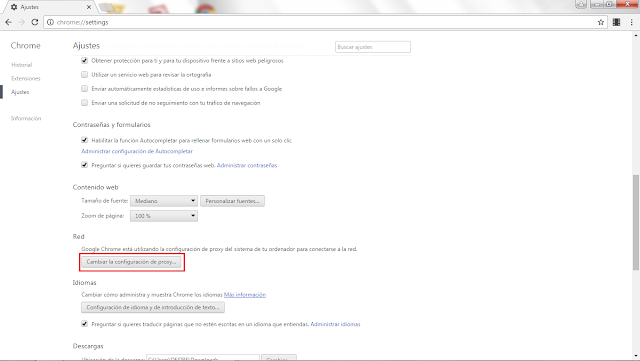Click the gear icon on Ajustes tab
Screen dimensions: 640x361
click(x=14, y=7)
